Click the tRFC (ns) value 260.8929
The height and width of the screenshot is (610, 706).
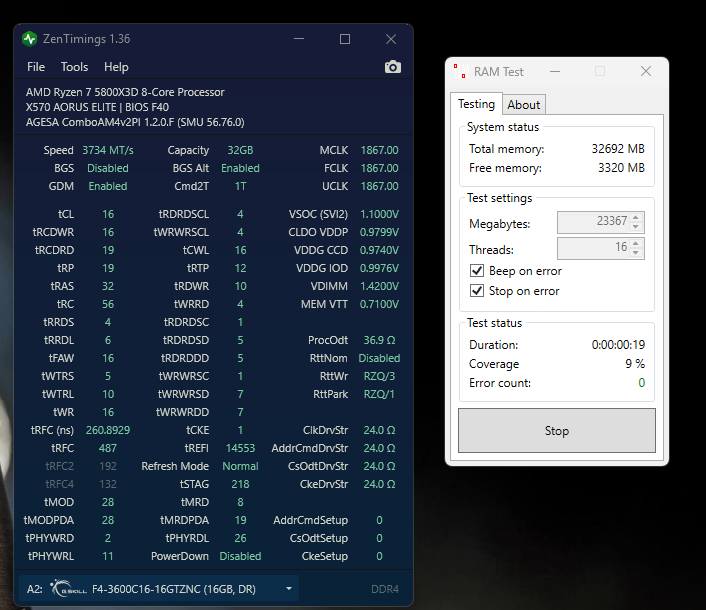click(108, 430)
